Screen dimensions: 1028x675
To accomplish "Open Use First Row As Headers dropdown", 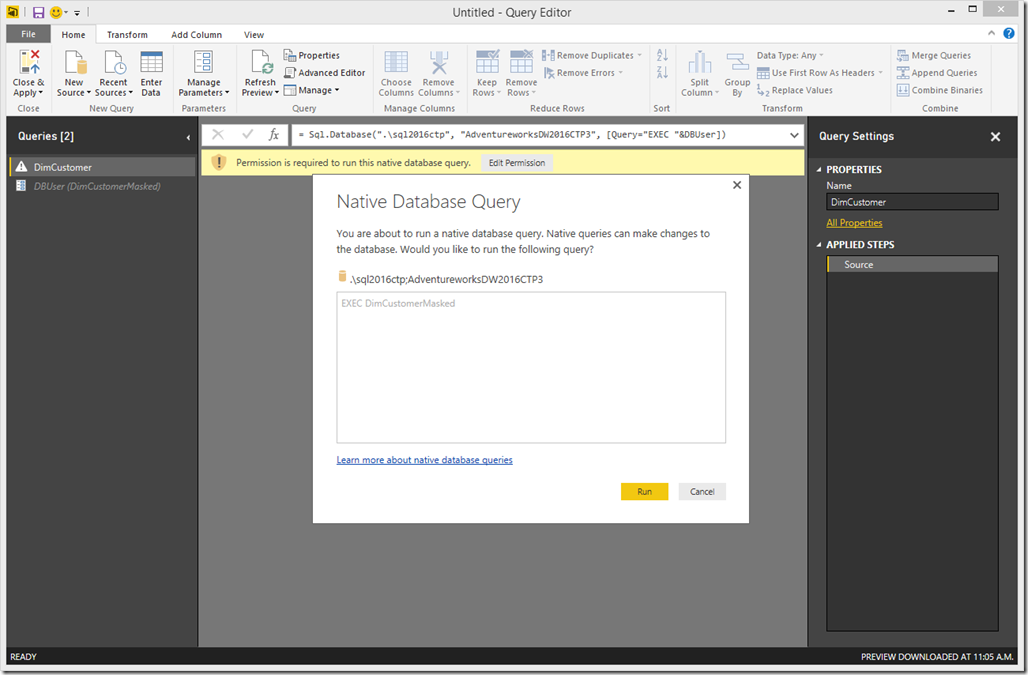I will click(x=820, y=73).
